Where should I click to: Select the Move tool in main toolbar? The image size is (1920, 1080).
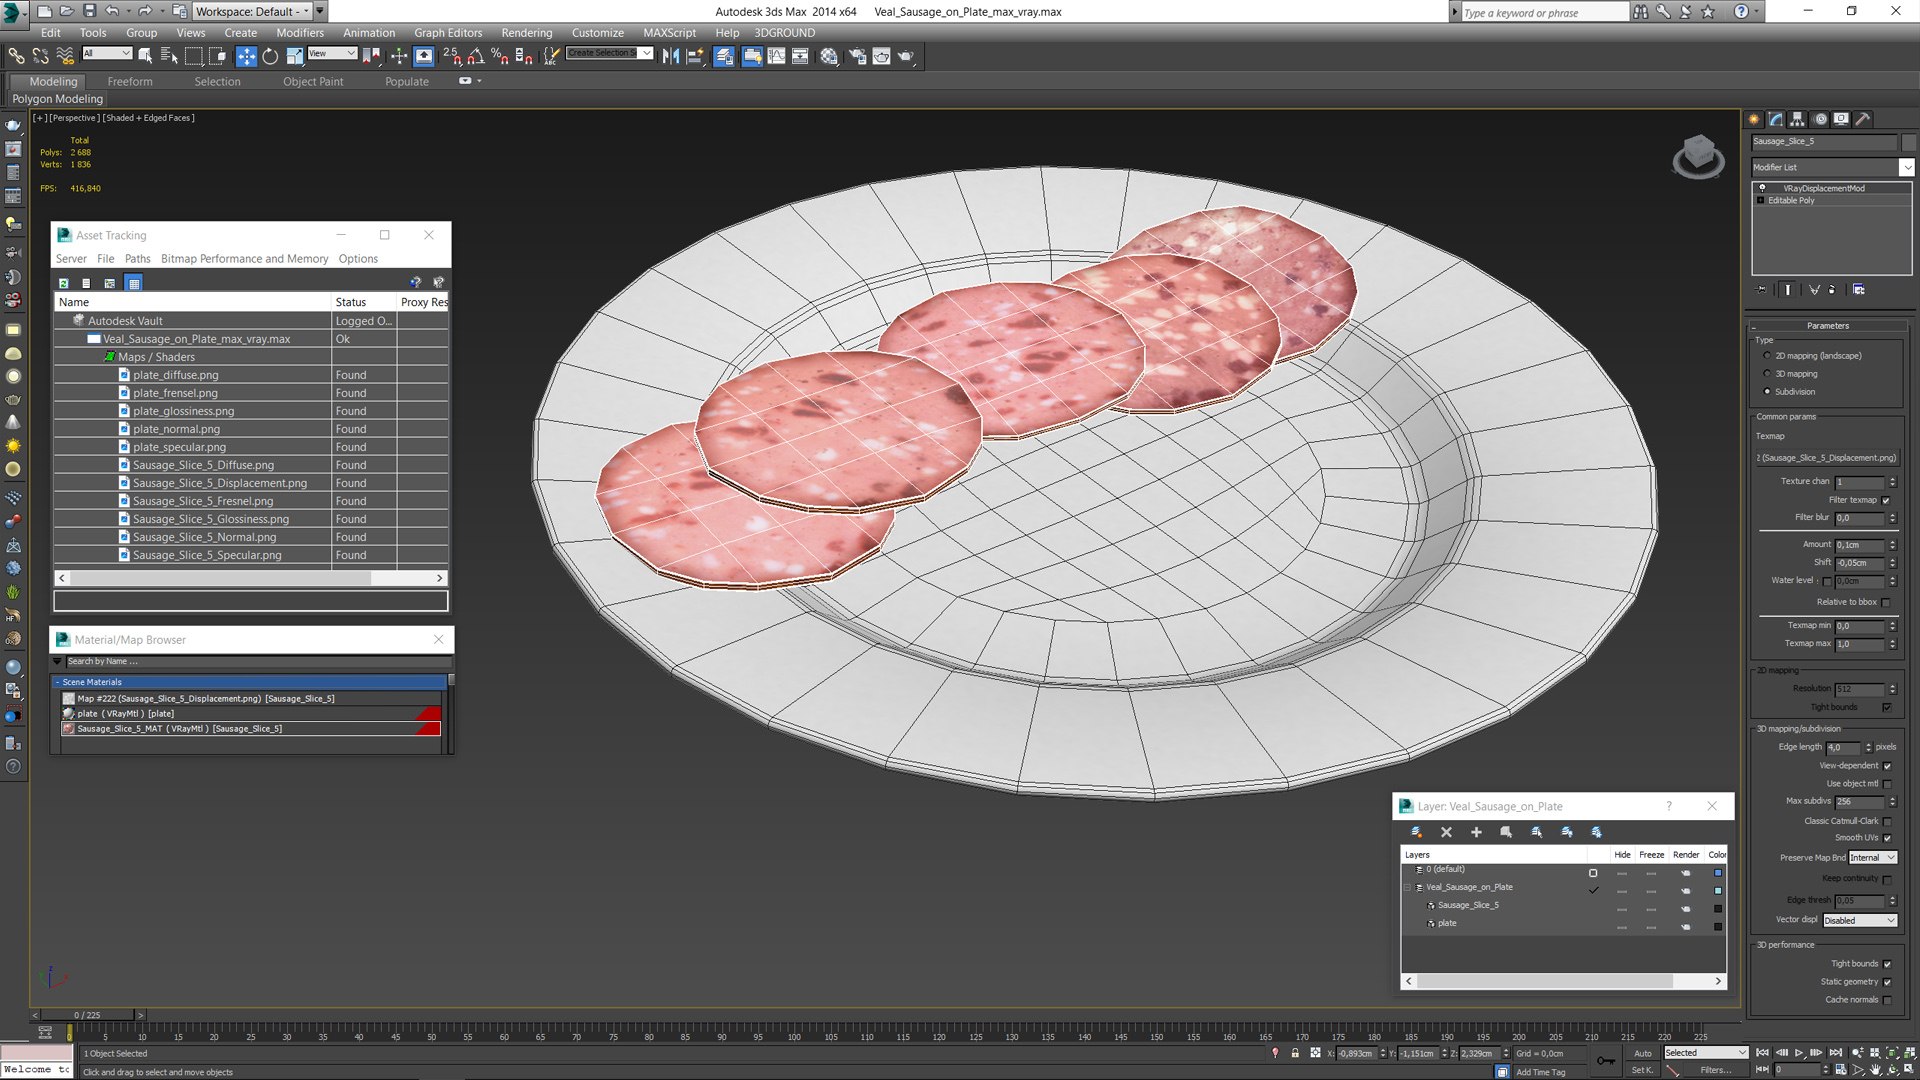point(246,56)
